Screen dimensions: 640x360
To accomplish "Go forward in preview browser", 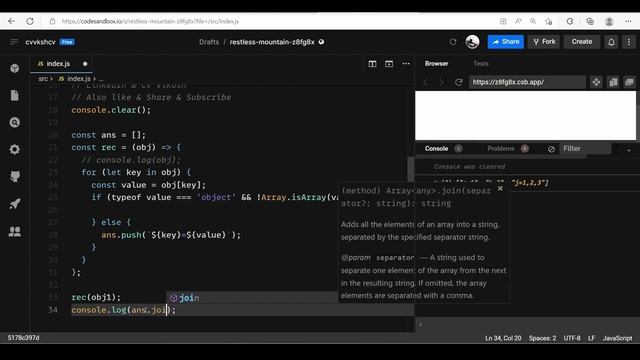I will [441, 82].
